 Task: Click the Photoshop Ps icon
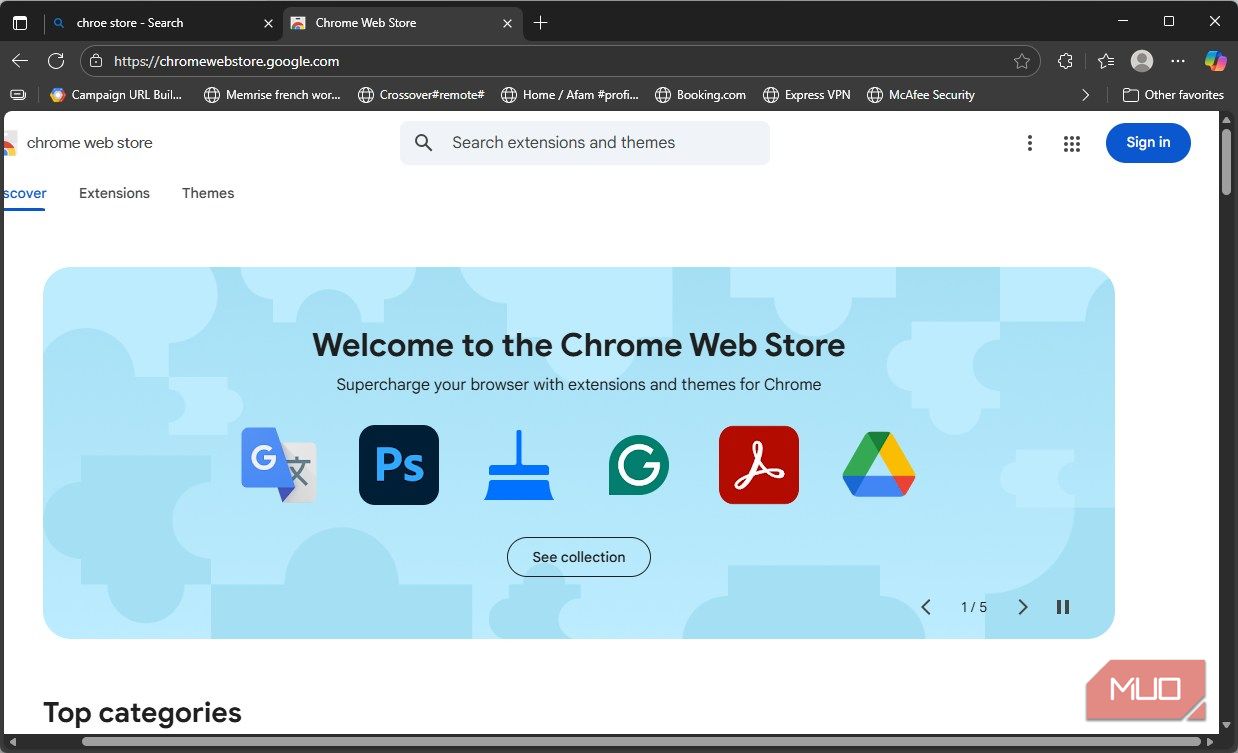click(x=399, y=465)
